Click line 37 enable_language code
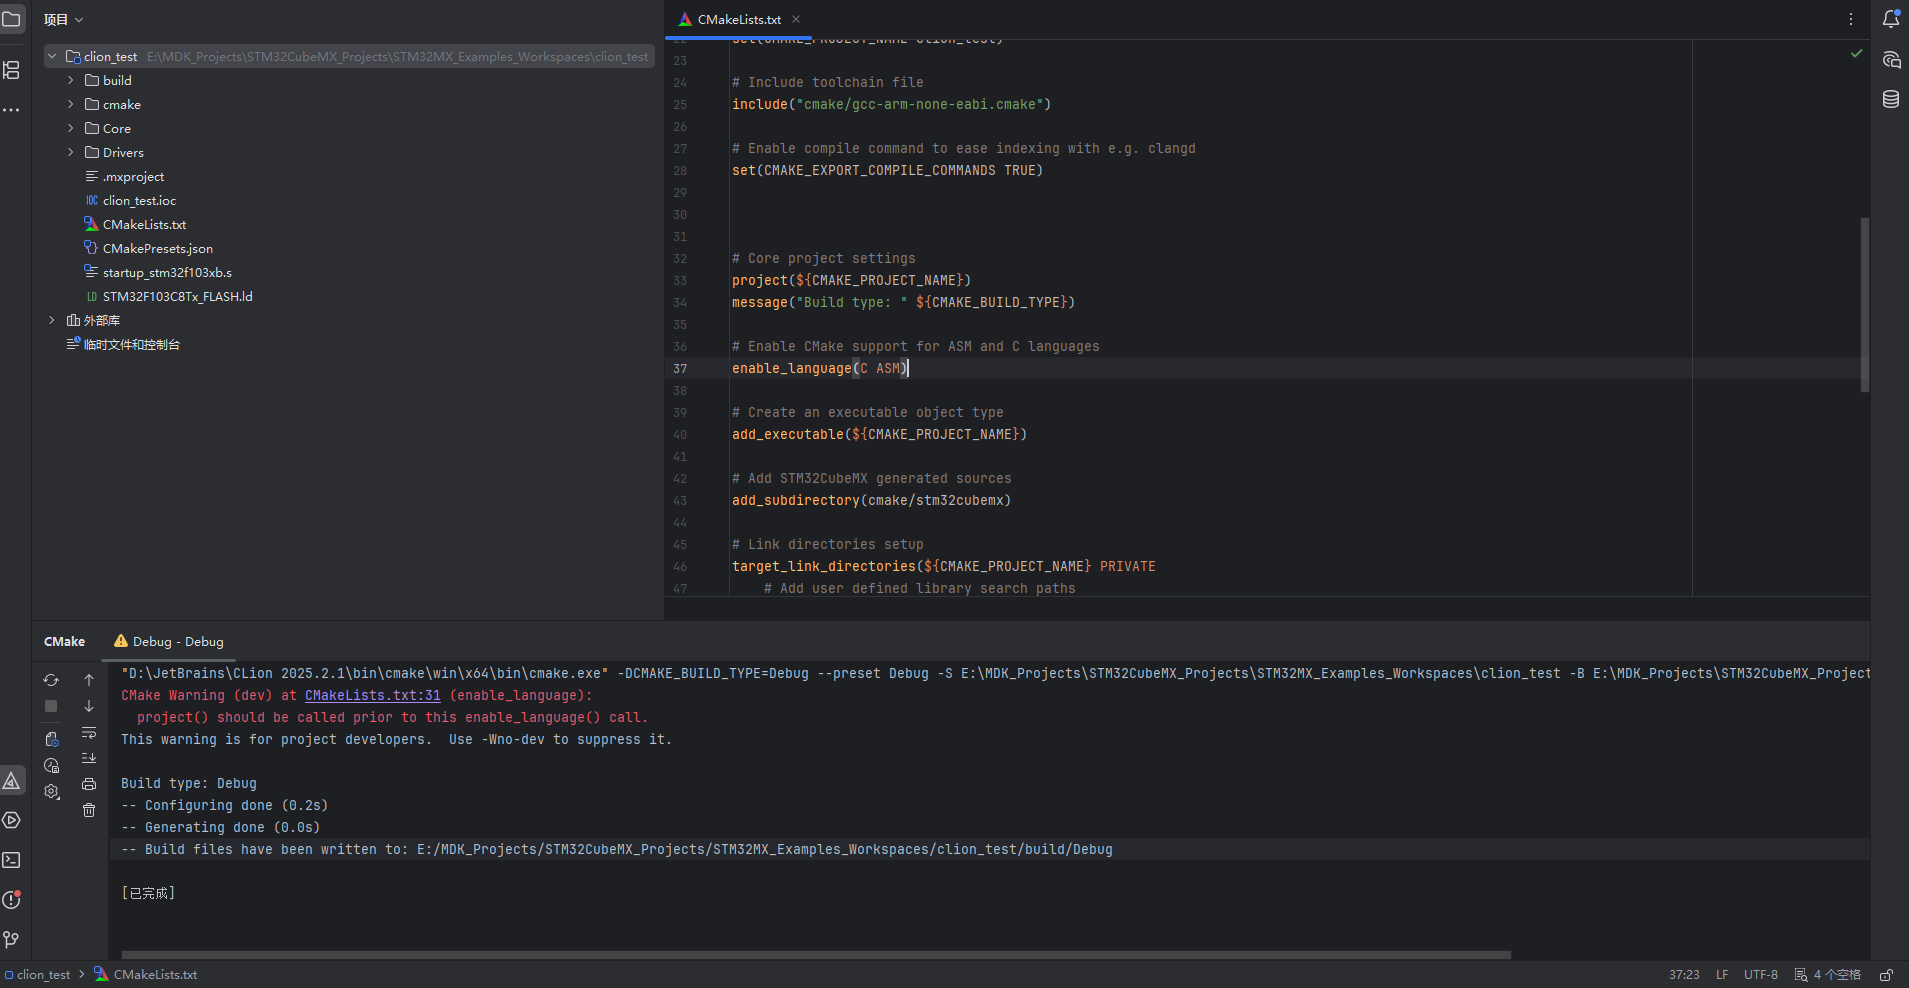The height and width of the screenshot is (988, 1909). (819, 369)
